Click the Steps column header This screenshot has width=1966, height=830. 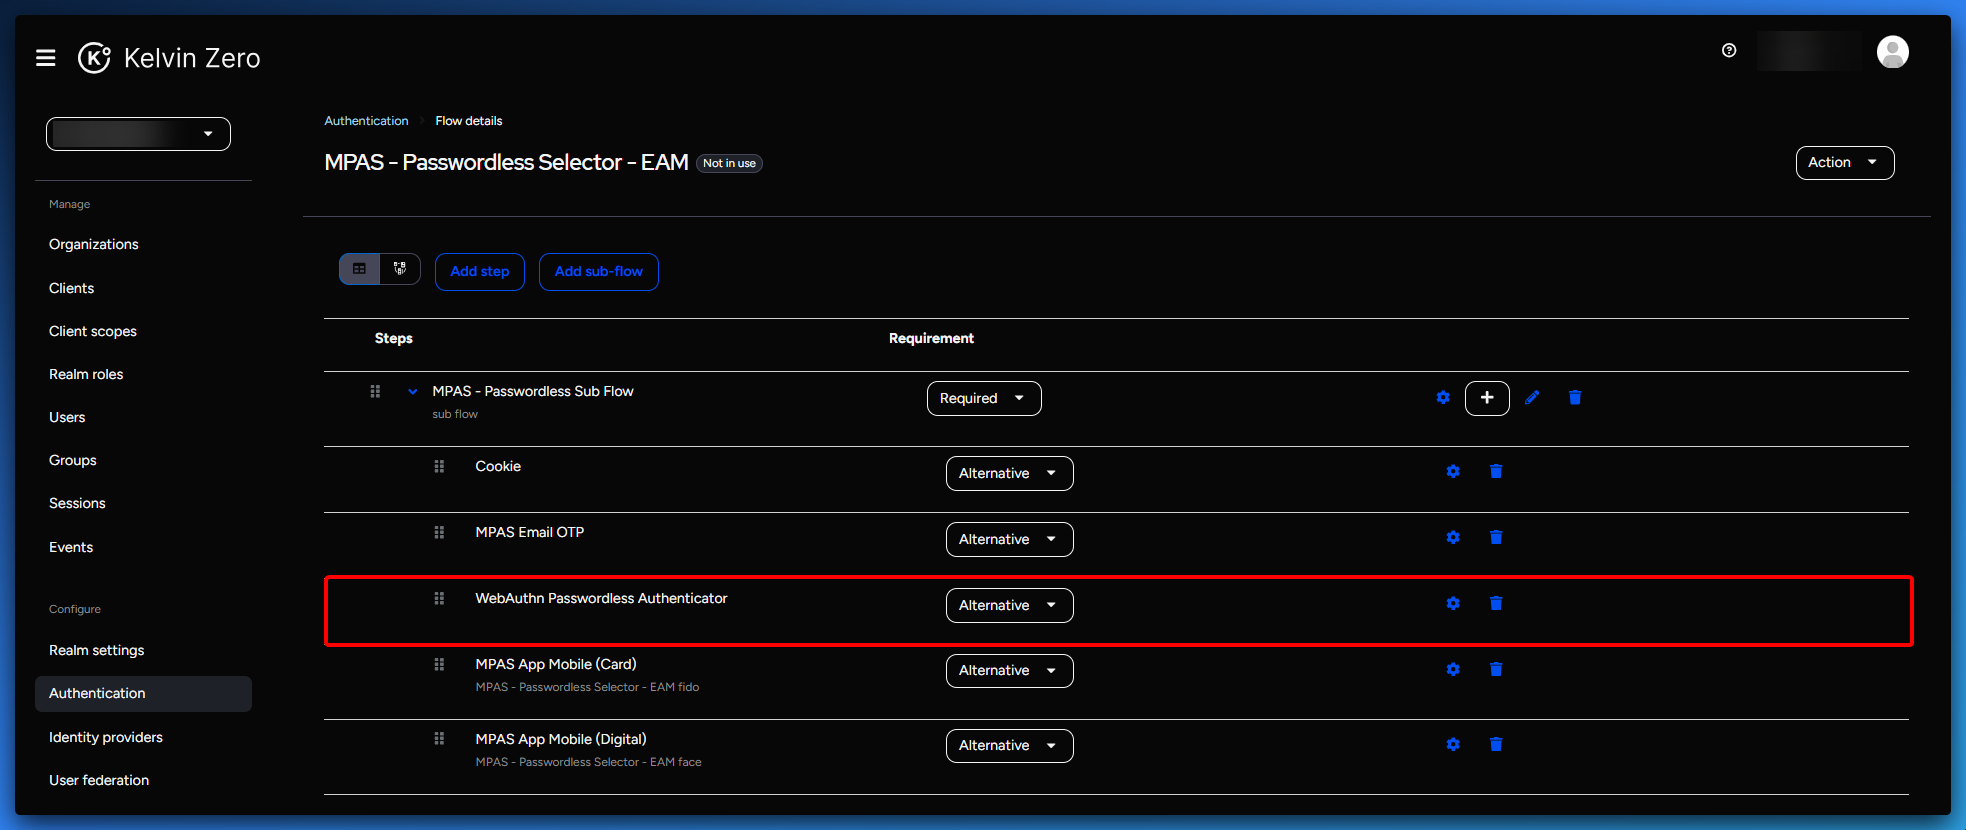(x=394, y=338)
